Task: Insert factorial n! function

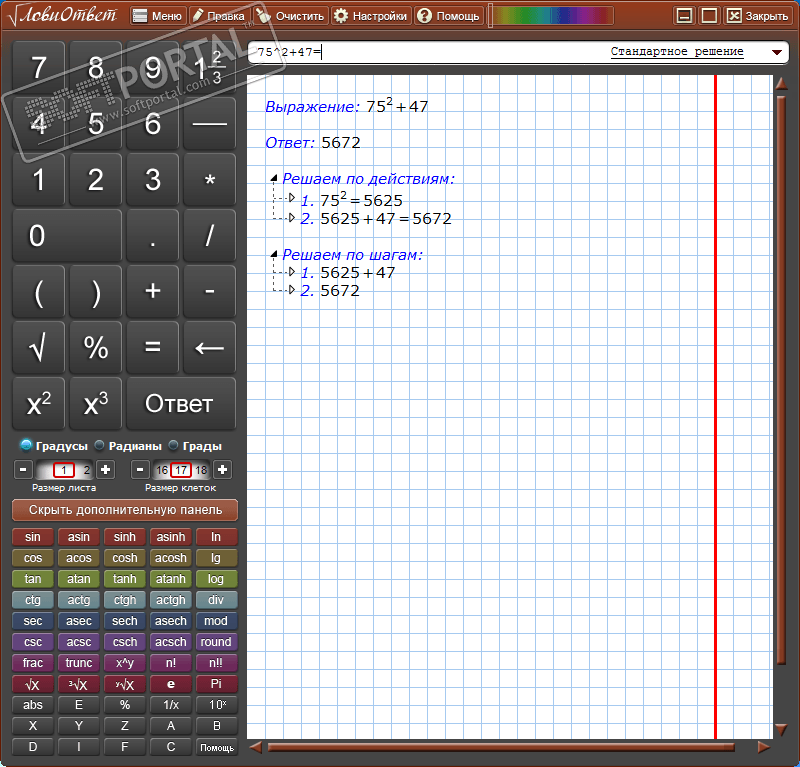Action: pyautogui.click(x=170, y=663)
